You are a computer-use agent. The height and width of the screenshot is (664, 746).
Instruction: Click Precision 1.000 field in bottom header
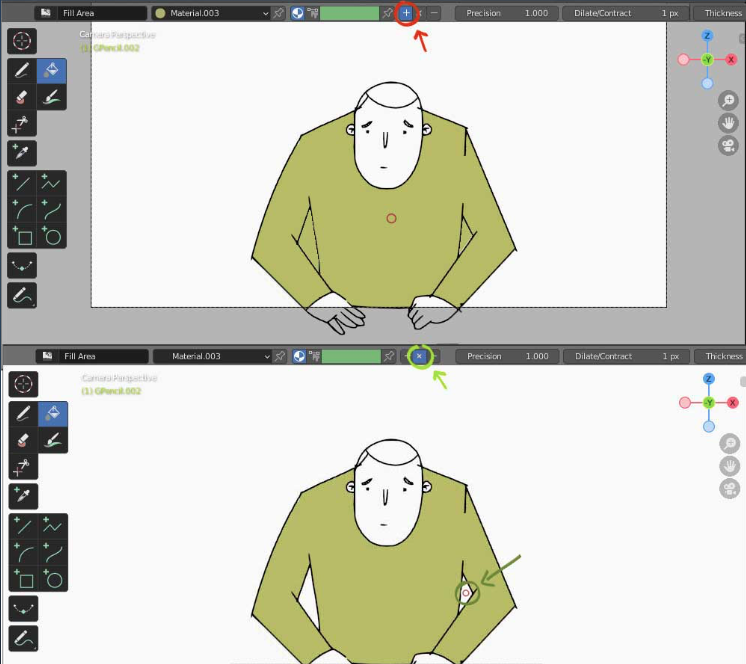click(508, 356)
